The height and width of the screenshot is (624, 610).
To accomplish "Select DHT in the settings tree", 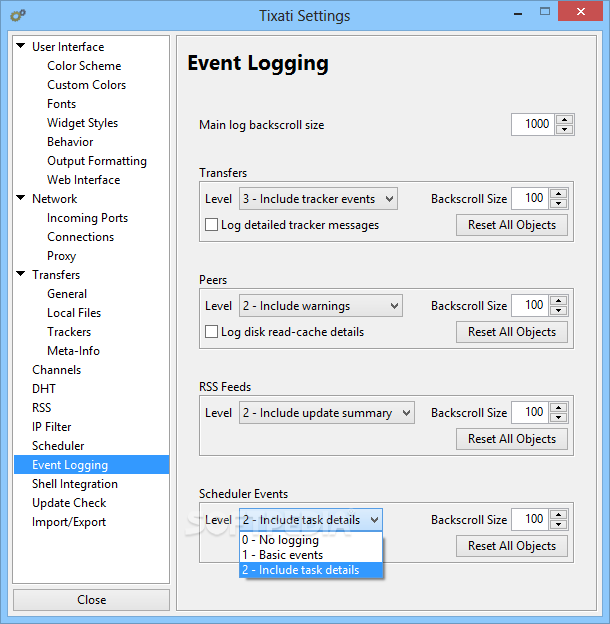I will pyautogui.click(x=44, y=389).
